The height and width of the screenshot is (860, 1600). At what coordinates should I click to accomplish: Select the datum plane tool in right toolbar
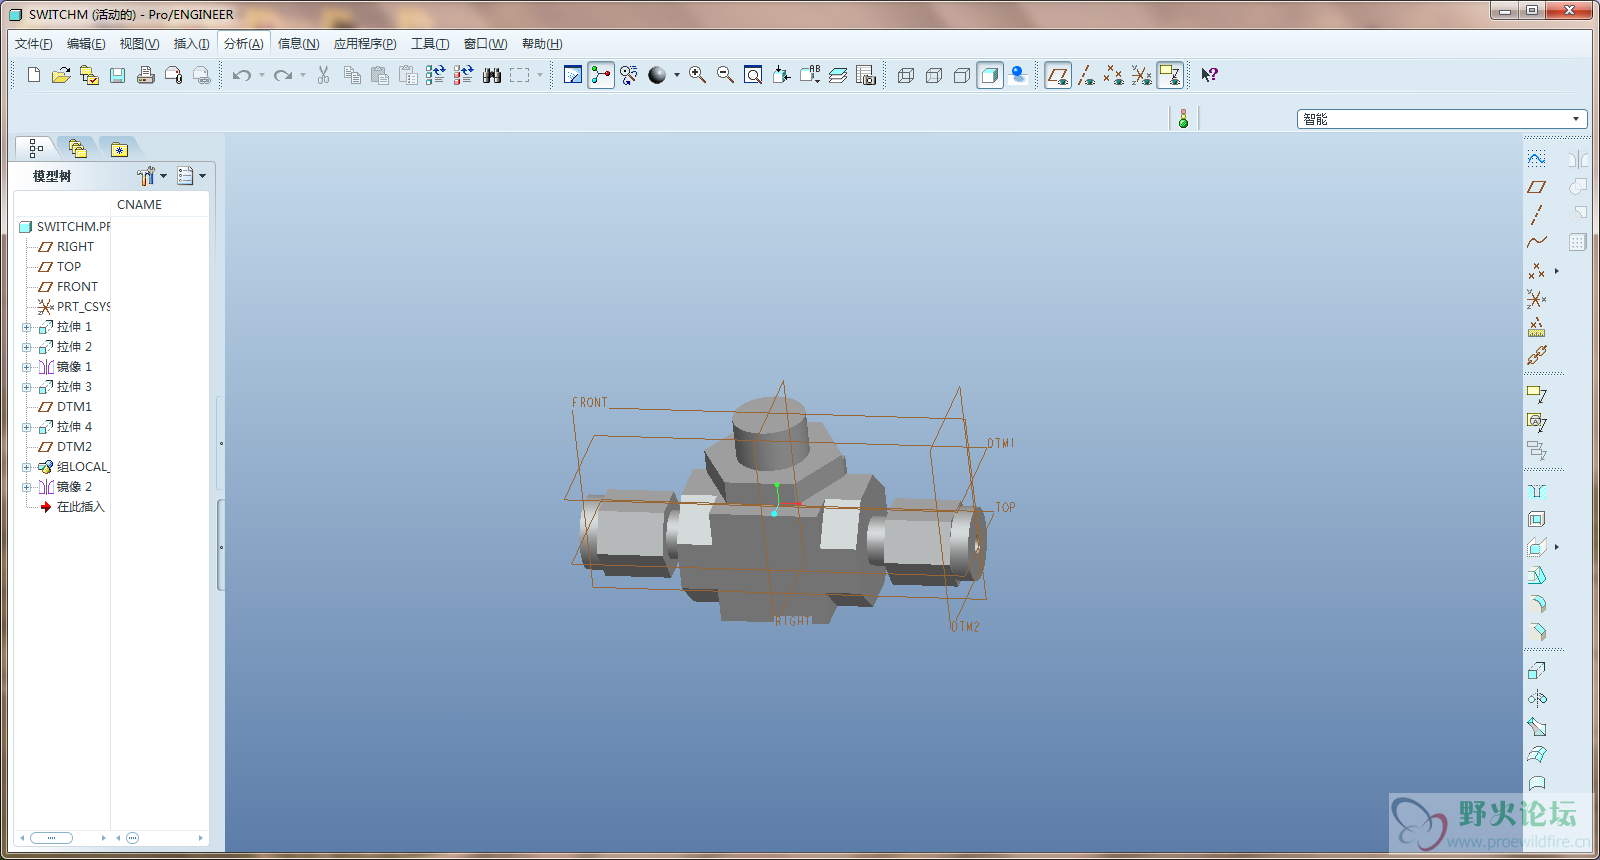[1537, 187]
